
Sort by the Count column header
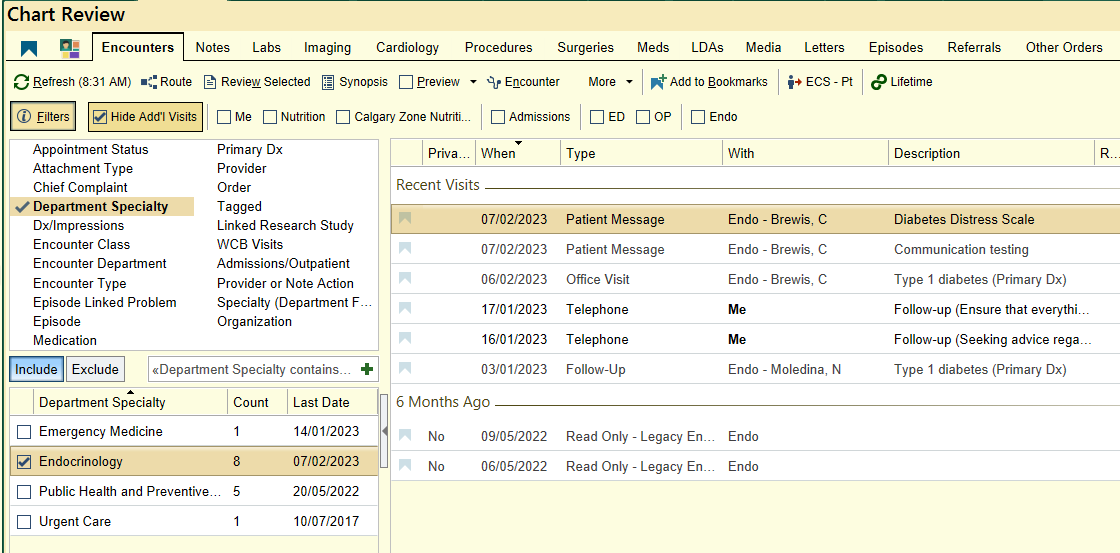(x=257, y=402)
